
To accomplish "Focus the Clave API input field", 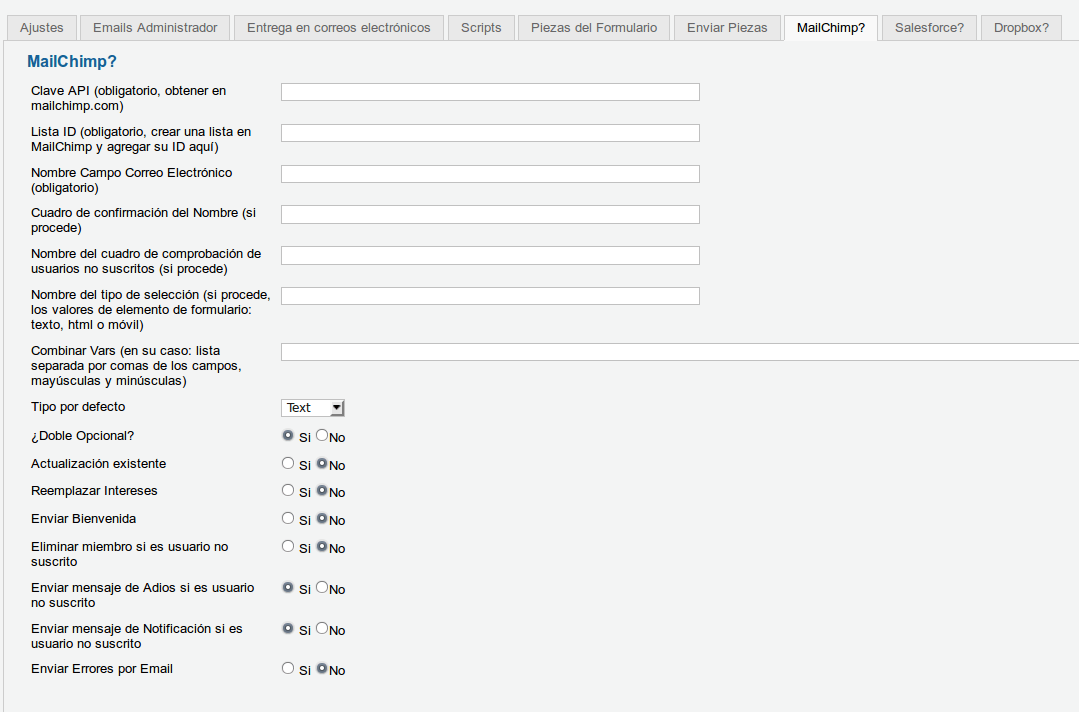I will point(490,92).
